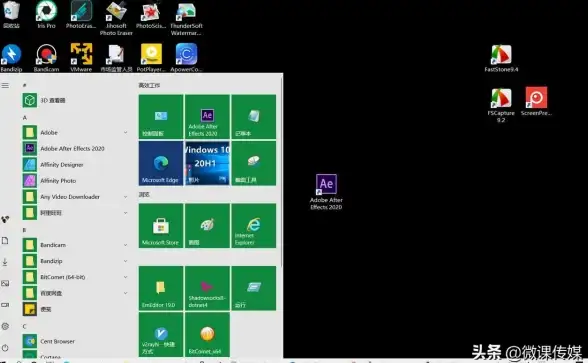Jump to letter C section header
Image resolution: width=588 pixels, height=363 pixels.
pyautogui.click(x=24, y=326)
